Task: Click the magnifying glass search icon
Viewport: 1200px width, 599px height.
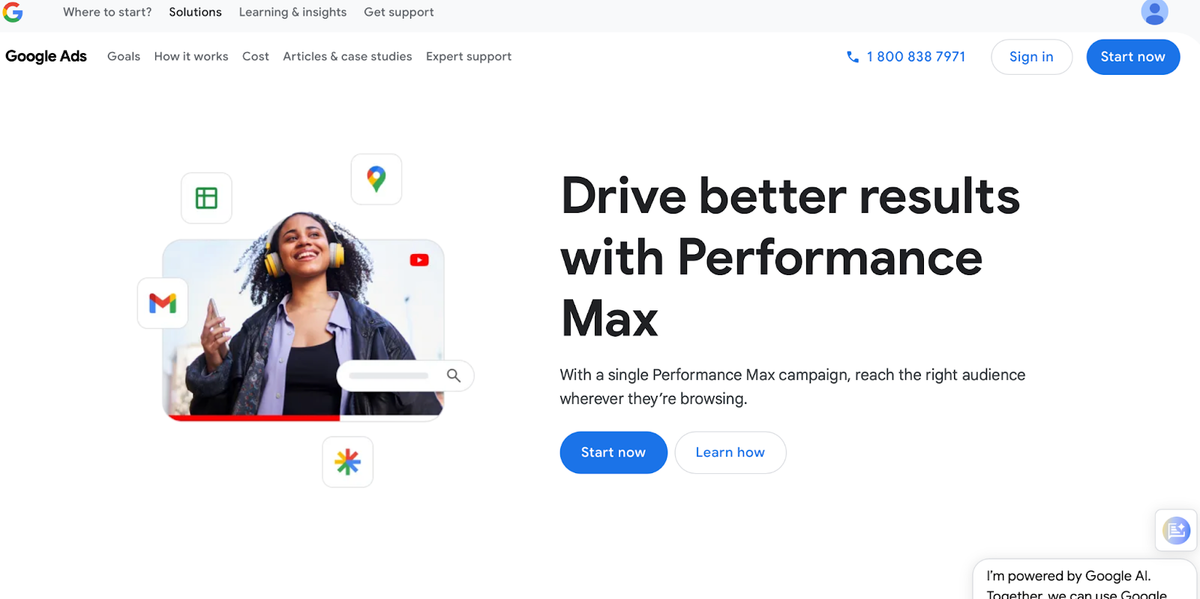Action: 454,375
